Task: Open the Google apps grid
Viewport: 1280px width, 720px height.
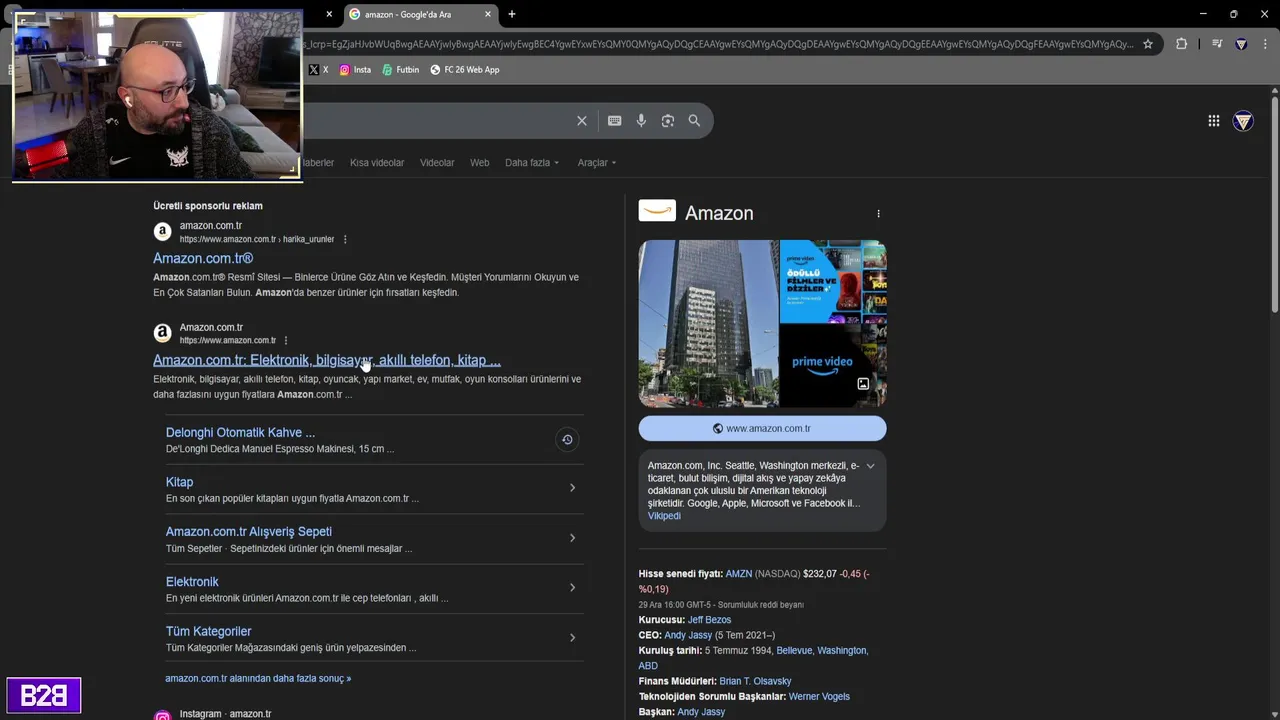Action: [x=1213, y=121]
